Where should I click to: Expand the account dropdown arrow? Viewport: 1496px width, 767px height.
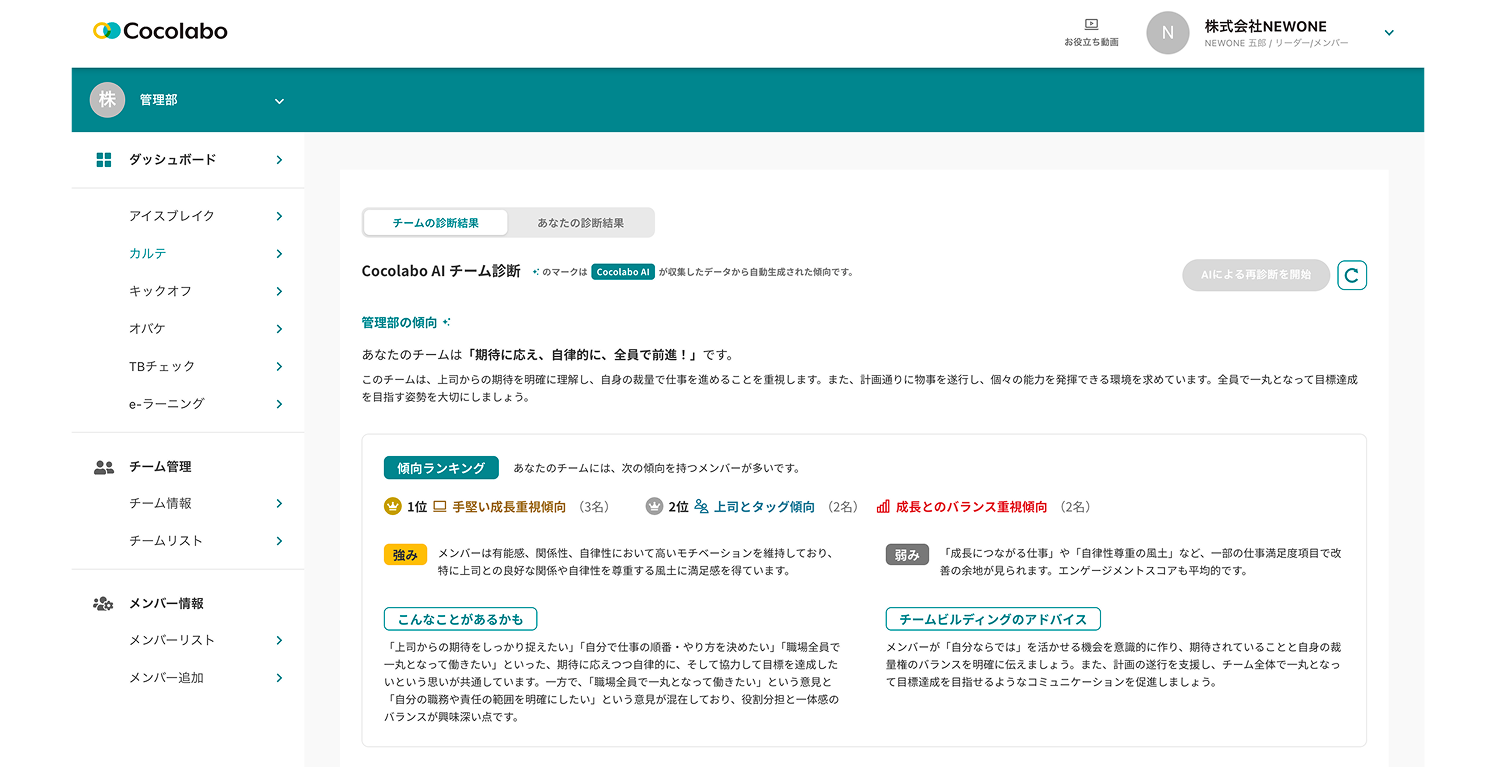point(1389,33)
